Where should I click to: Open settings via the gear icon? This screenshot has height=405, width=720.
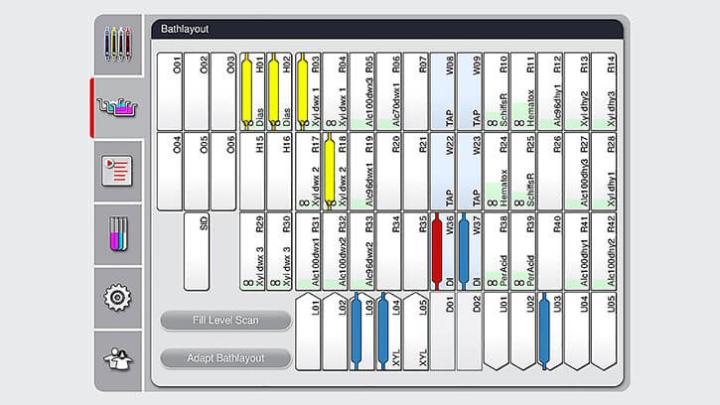[x=118, y=297]
